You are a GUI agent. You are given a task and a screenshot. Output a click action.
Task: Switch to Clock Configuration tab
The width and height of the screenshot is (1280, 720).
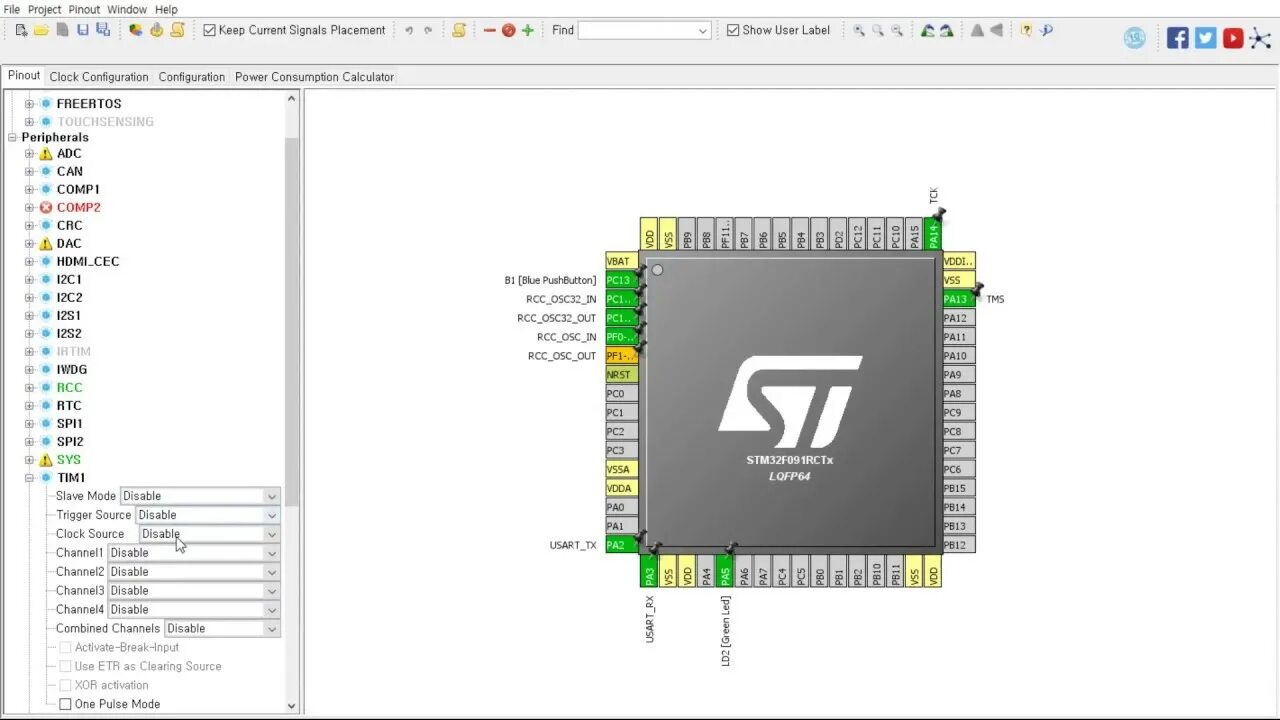pyautogui.click(x=99, y=77)
